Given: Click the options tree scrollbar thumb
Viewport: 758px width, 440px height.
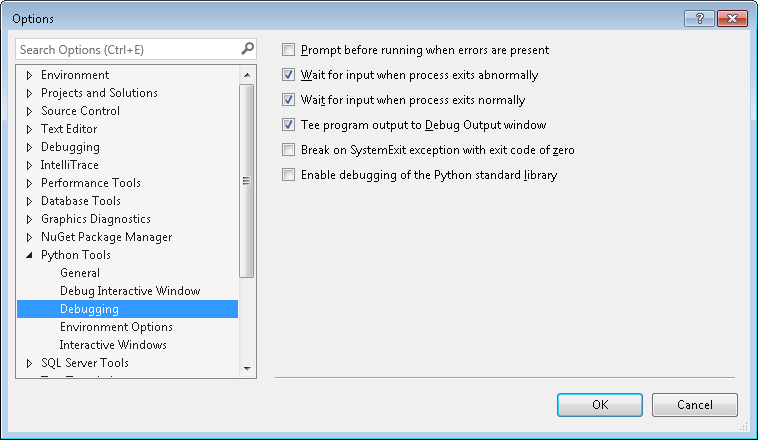Looking at the screenshot, I should [247, 180].
